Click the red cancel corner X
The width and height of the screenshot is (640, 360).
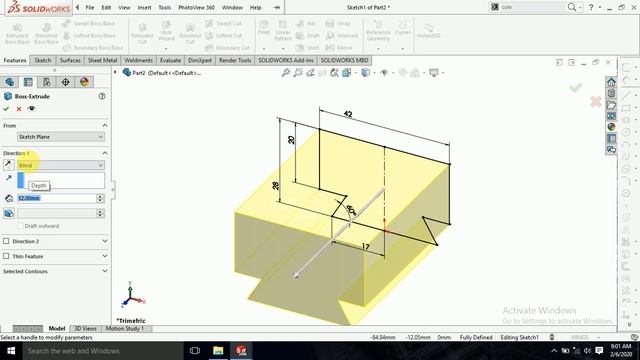coord(596,102)
